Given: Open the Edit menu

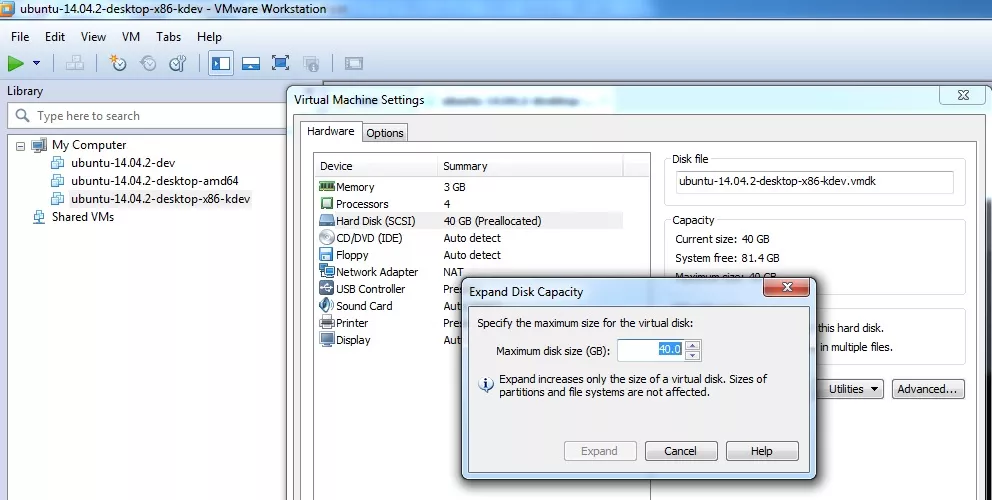Looking at the screenshot, I should coord(55,37).
